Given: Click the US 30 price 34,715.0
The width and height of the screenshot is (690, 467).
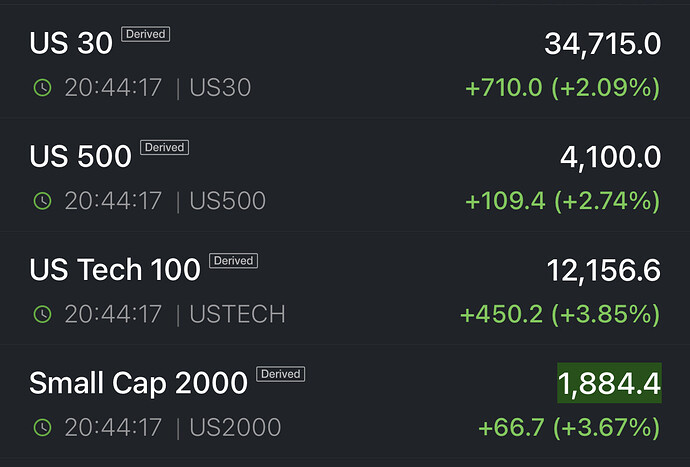Looking at the screenshot, I should (x=602, y=44).
